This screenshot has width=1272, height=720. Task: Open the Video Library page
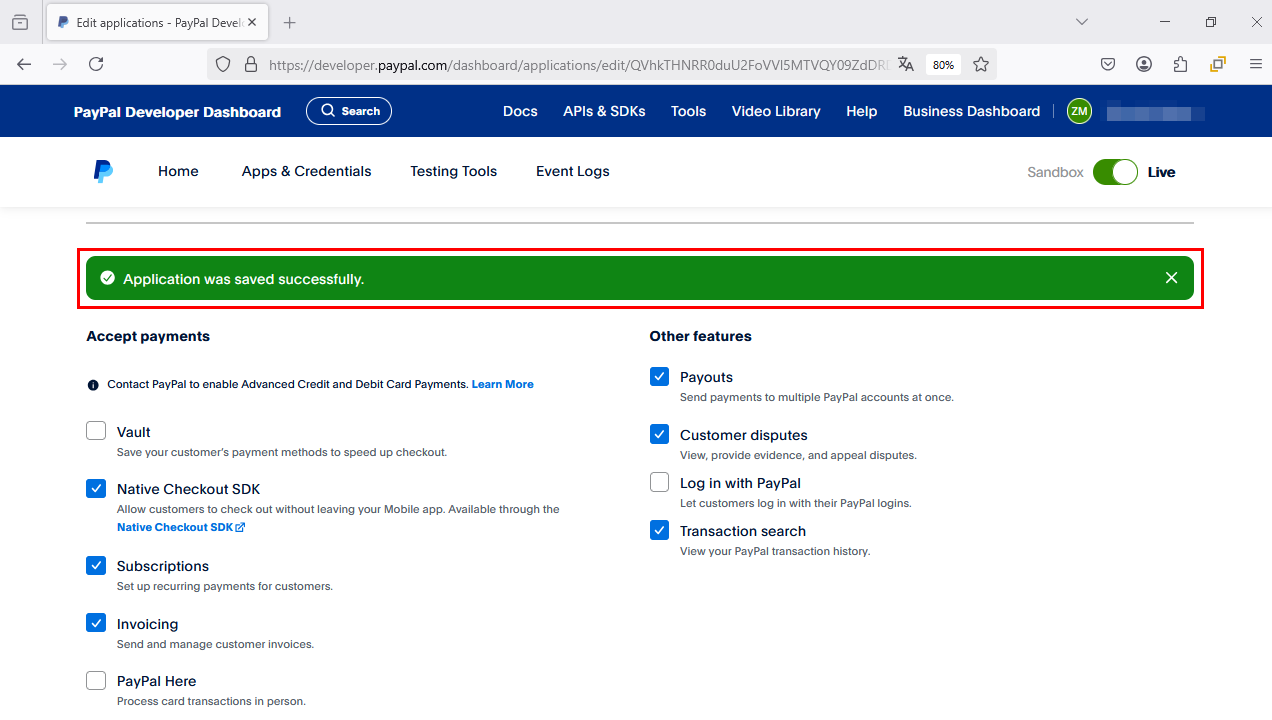[776, 111]
